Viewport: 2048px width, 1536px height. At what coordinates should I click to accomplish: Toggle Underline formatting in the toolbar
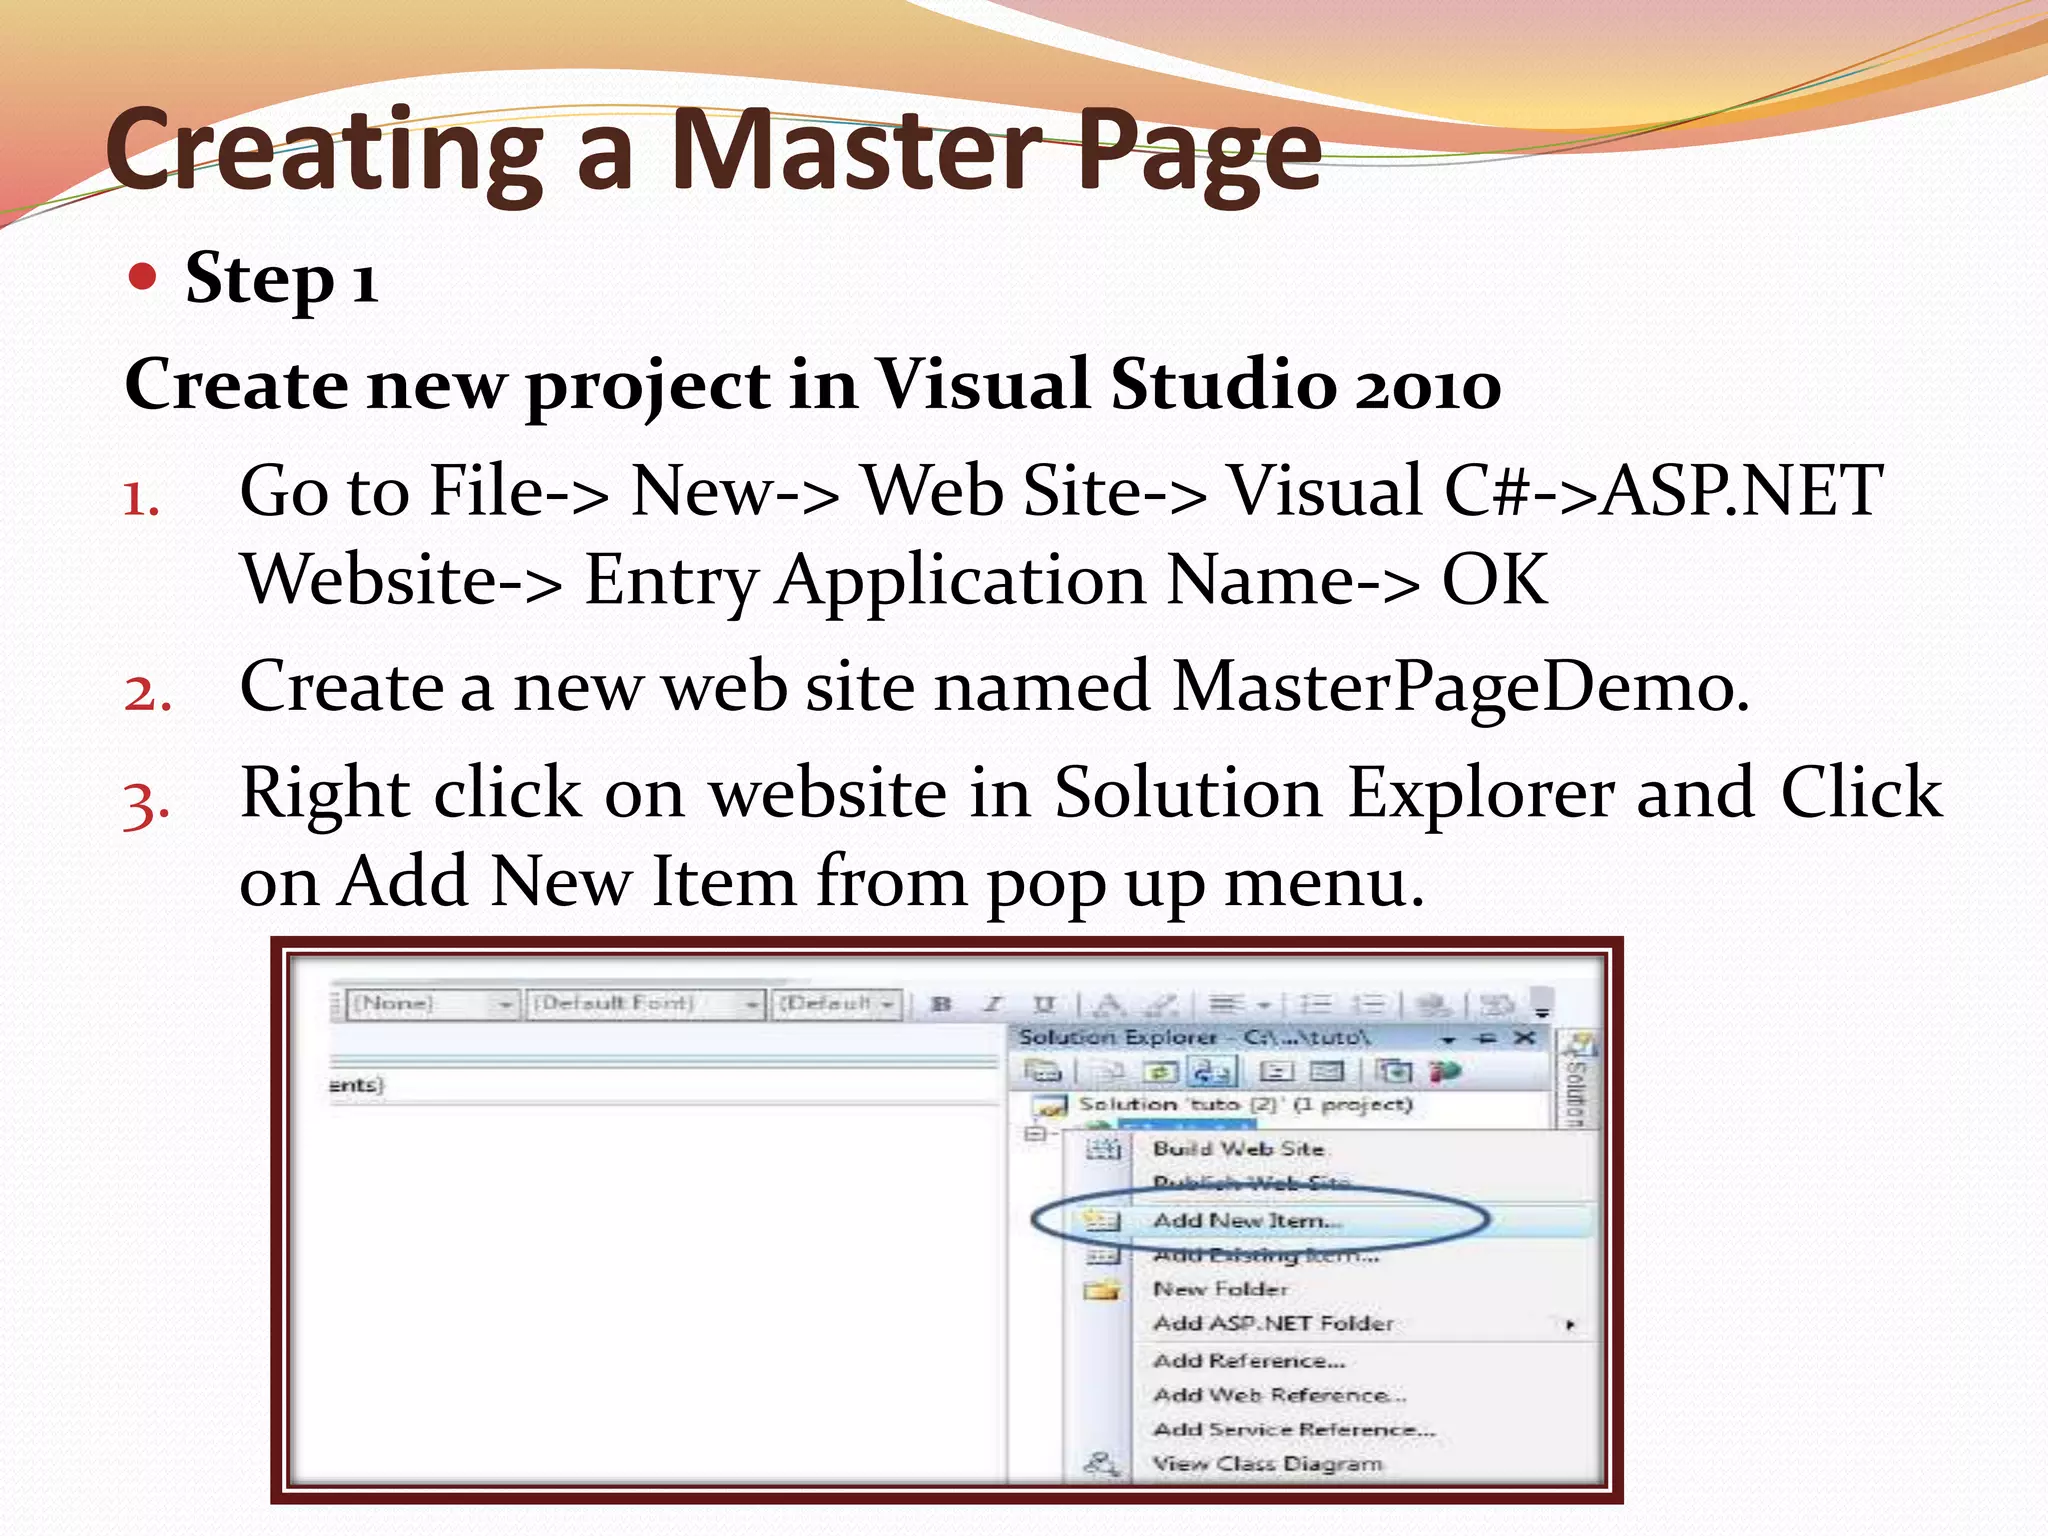(x=1044, y=1004)
